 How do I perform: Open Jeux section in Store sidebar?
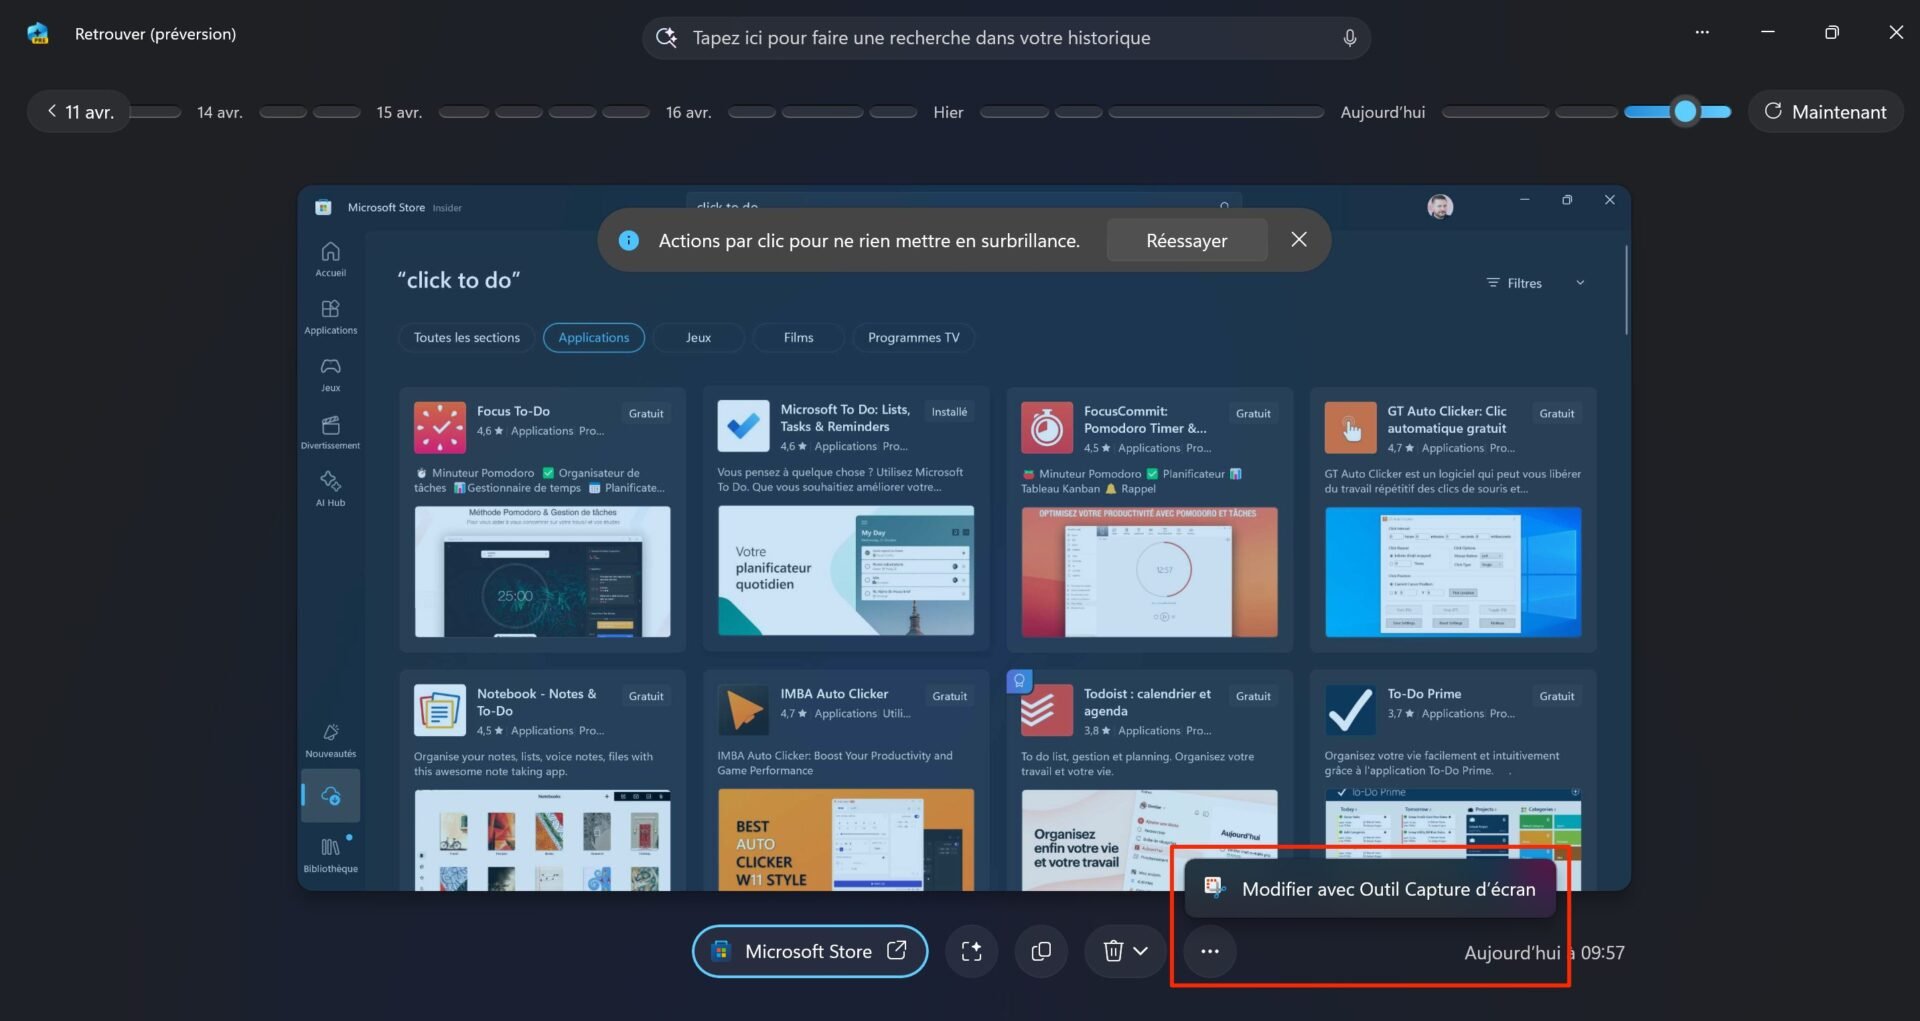coord(330,374)
